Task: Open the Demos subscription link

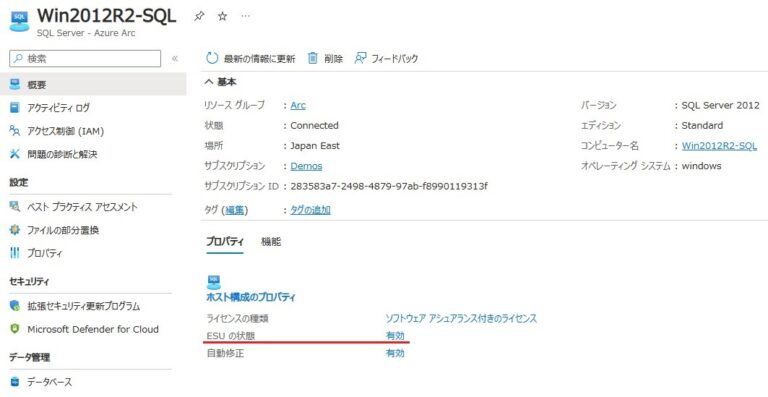Action: [x=306, y=165]
